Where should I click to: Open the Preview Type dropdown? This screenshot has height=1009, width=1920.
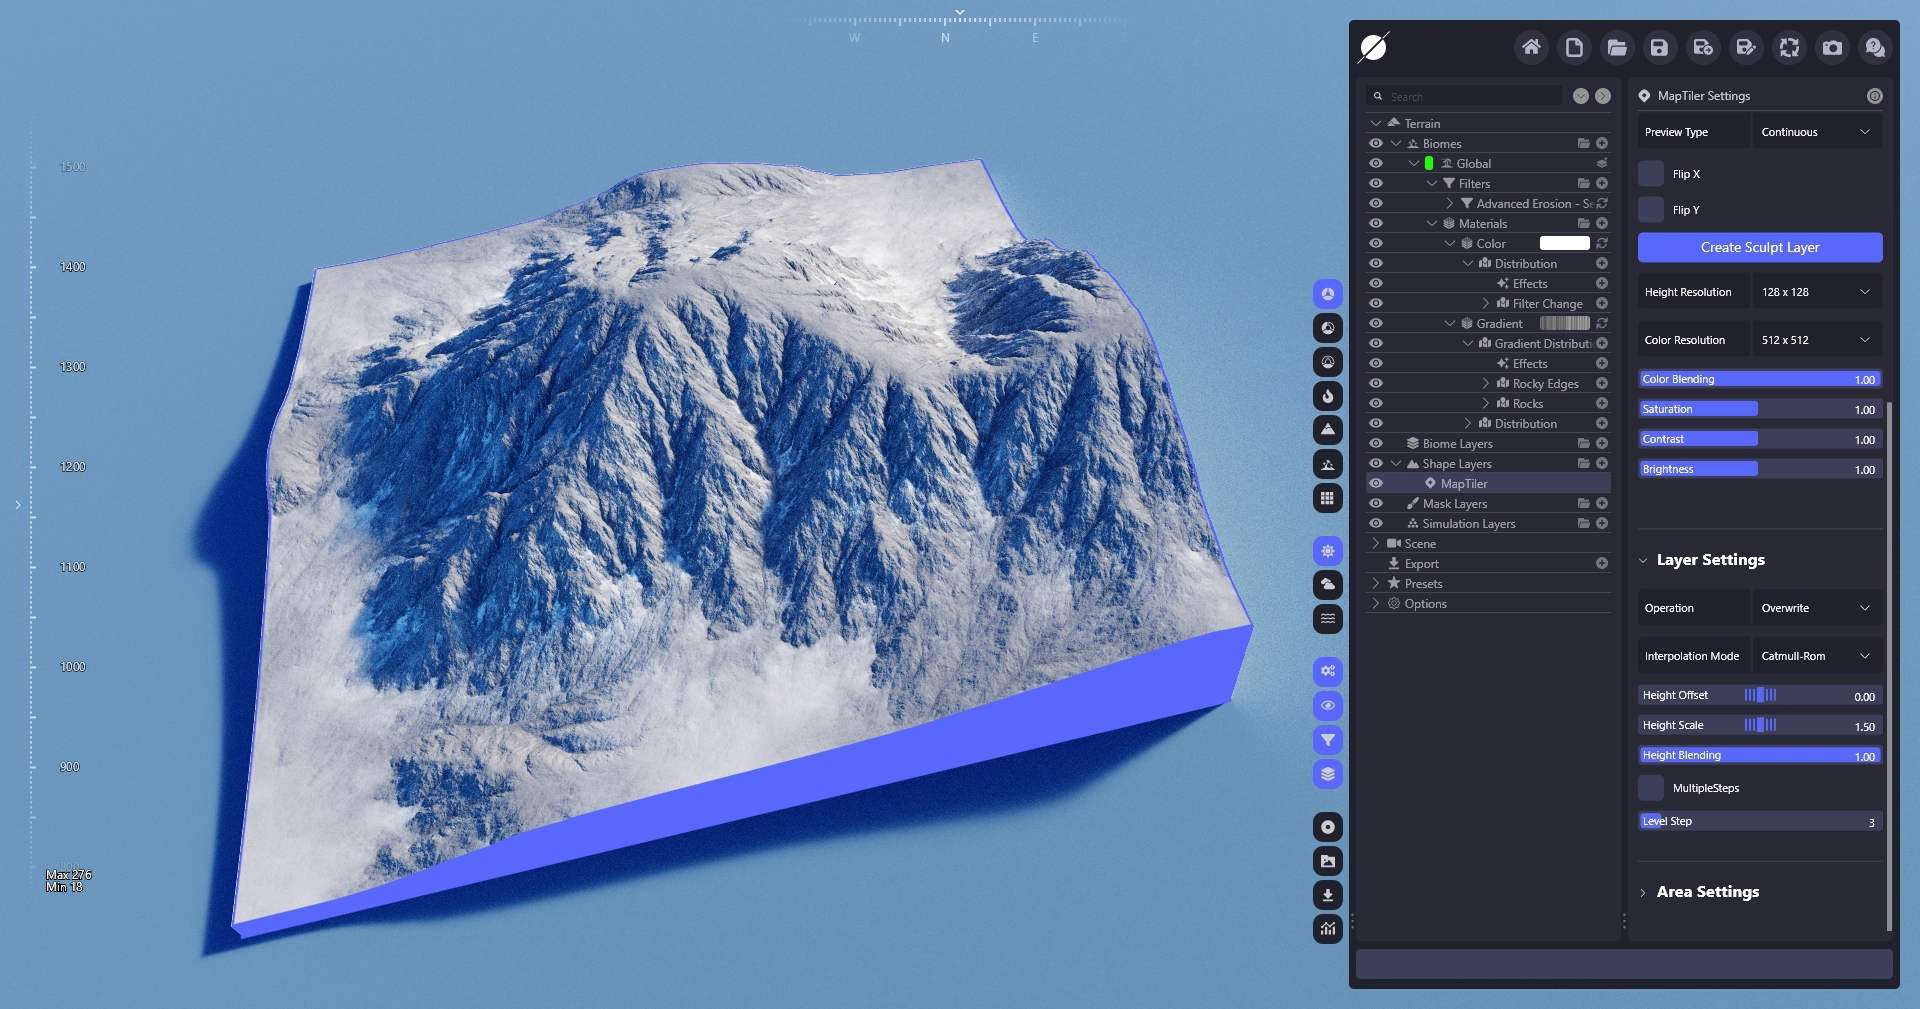[x=1815, y=132]
